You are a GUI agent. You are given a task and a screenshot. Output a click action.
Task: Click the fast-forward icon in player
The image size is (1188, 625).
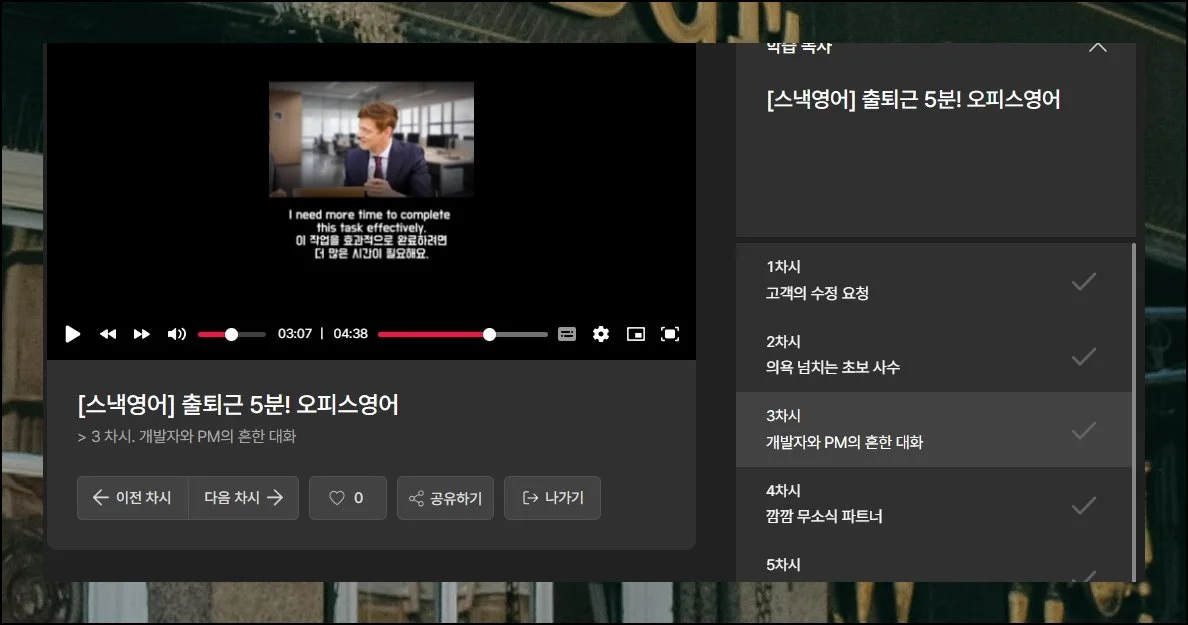142,334
